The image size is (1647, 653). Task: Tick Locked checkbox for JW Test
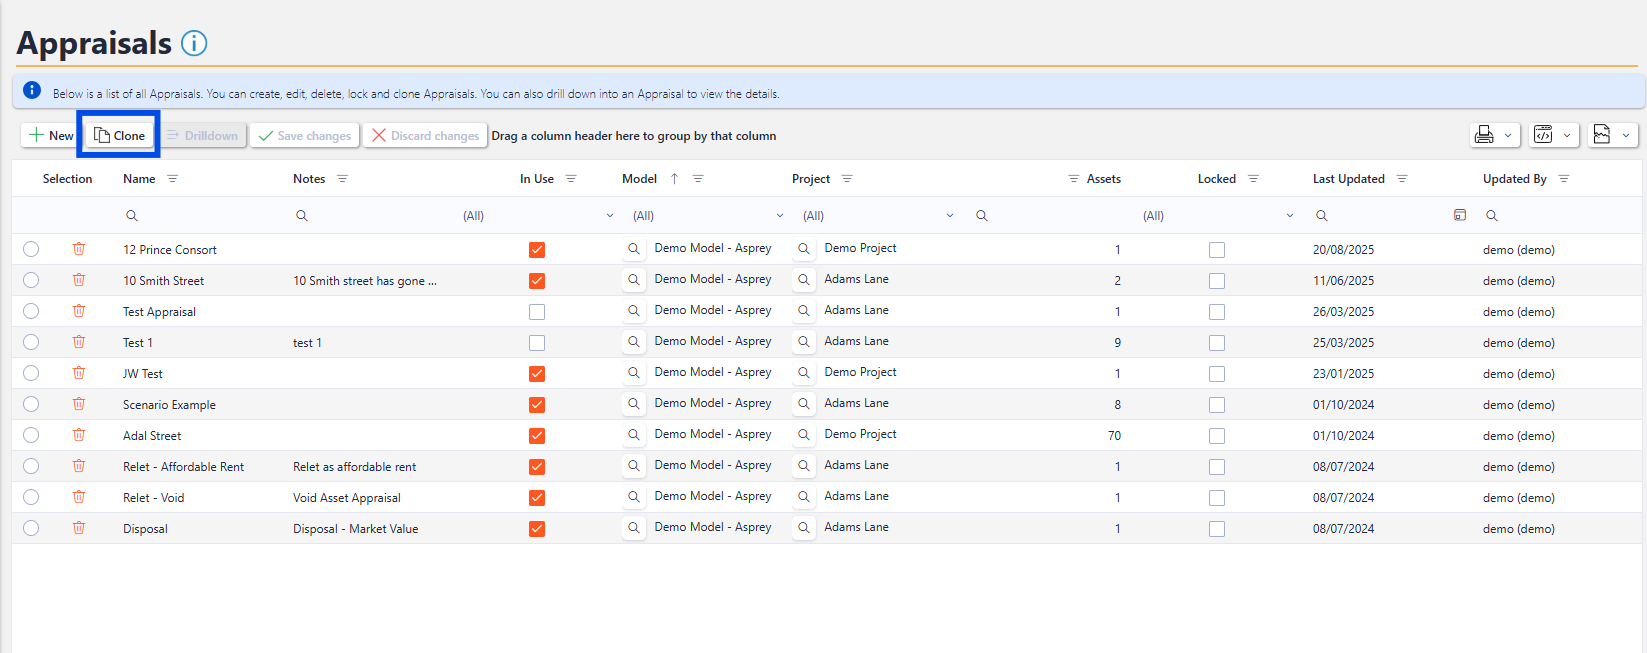[1217, 374]
